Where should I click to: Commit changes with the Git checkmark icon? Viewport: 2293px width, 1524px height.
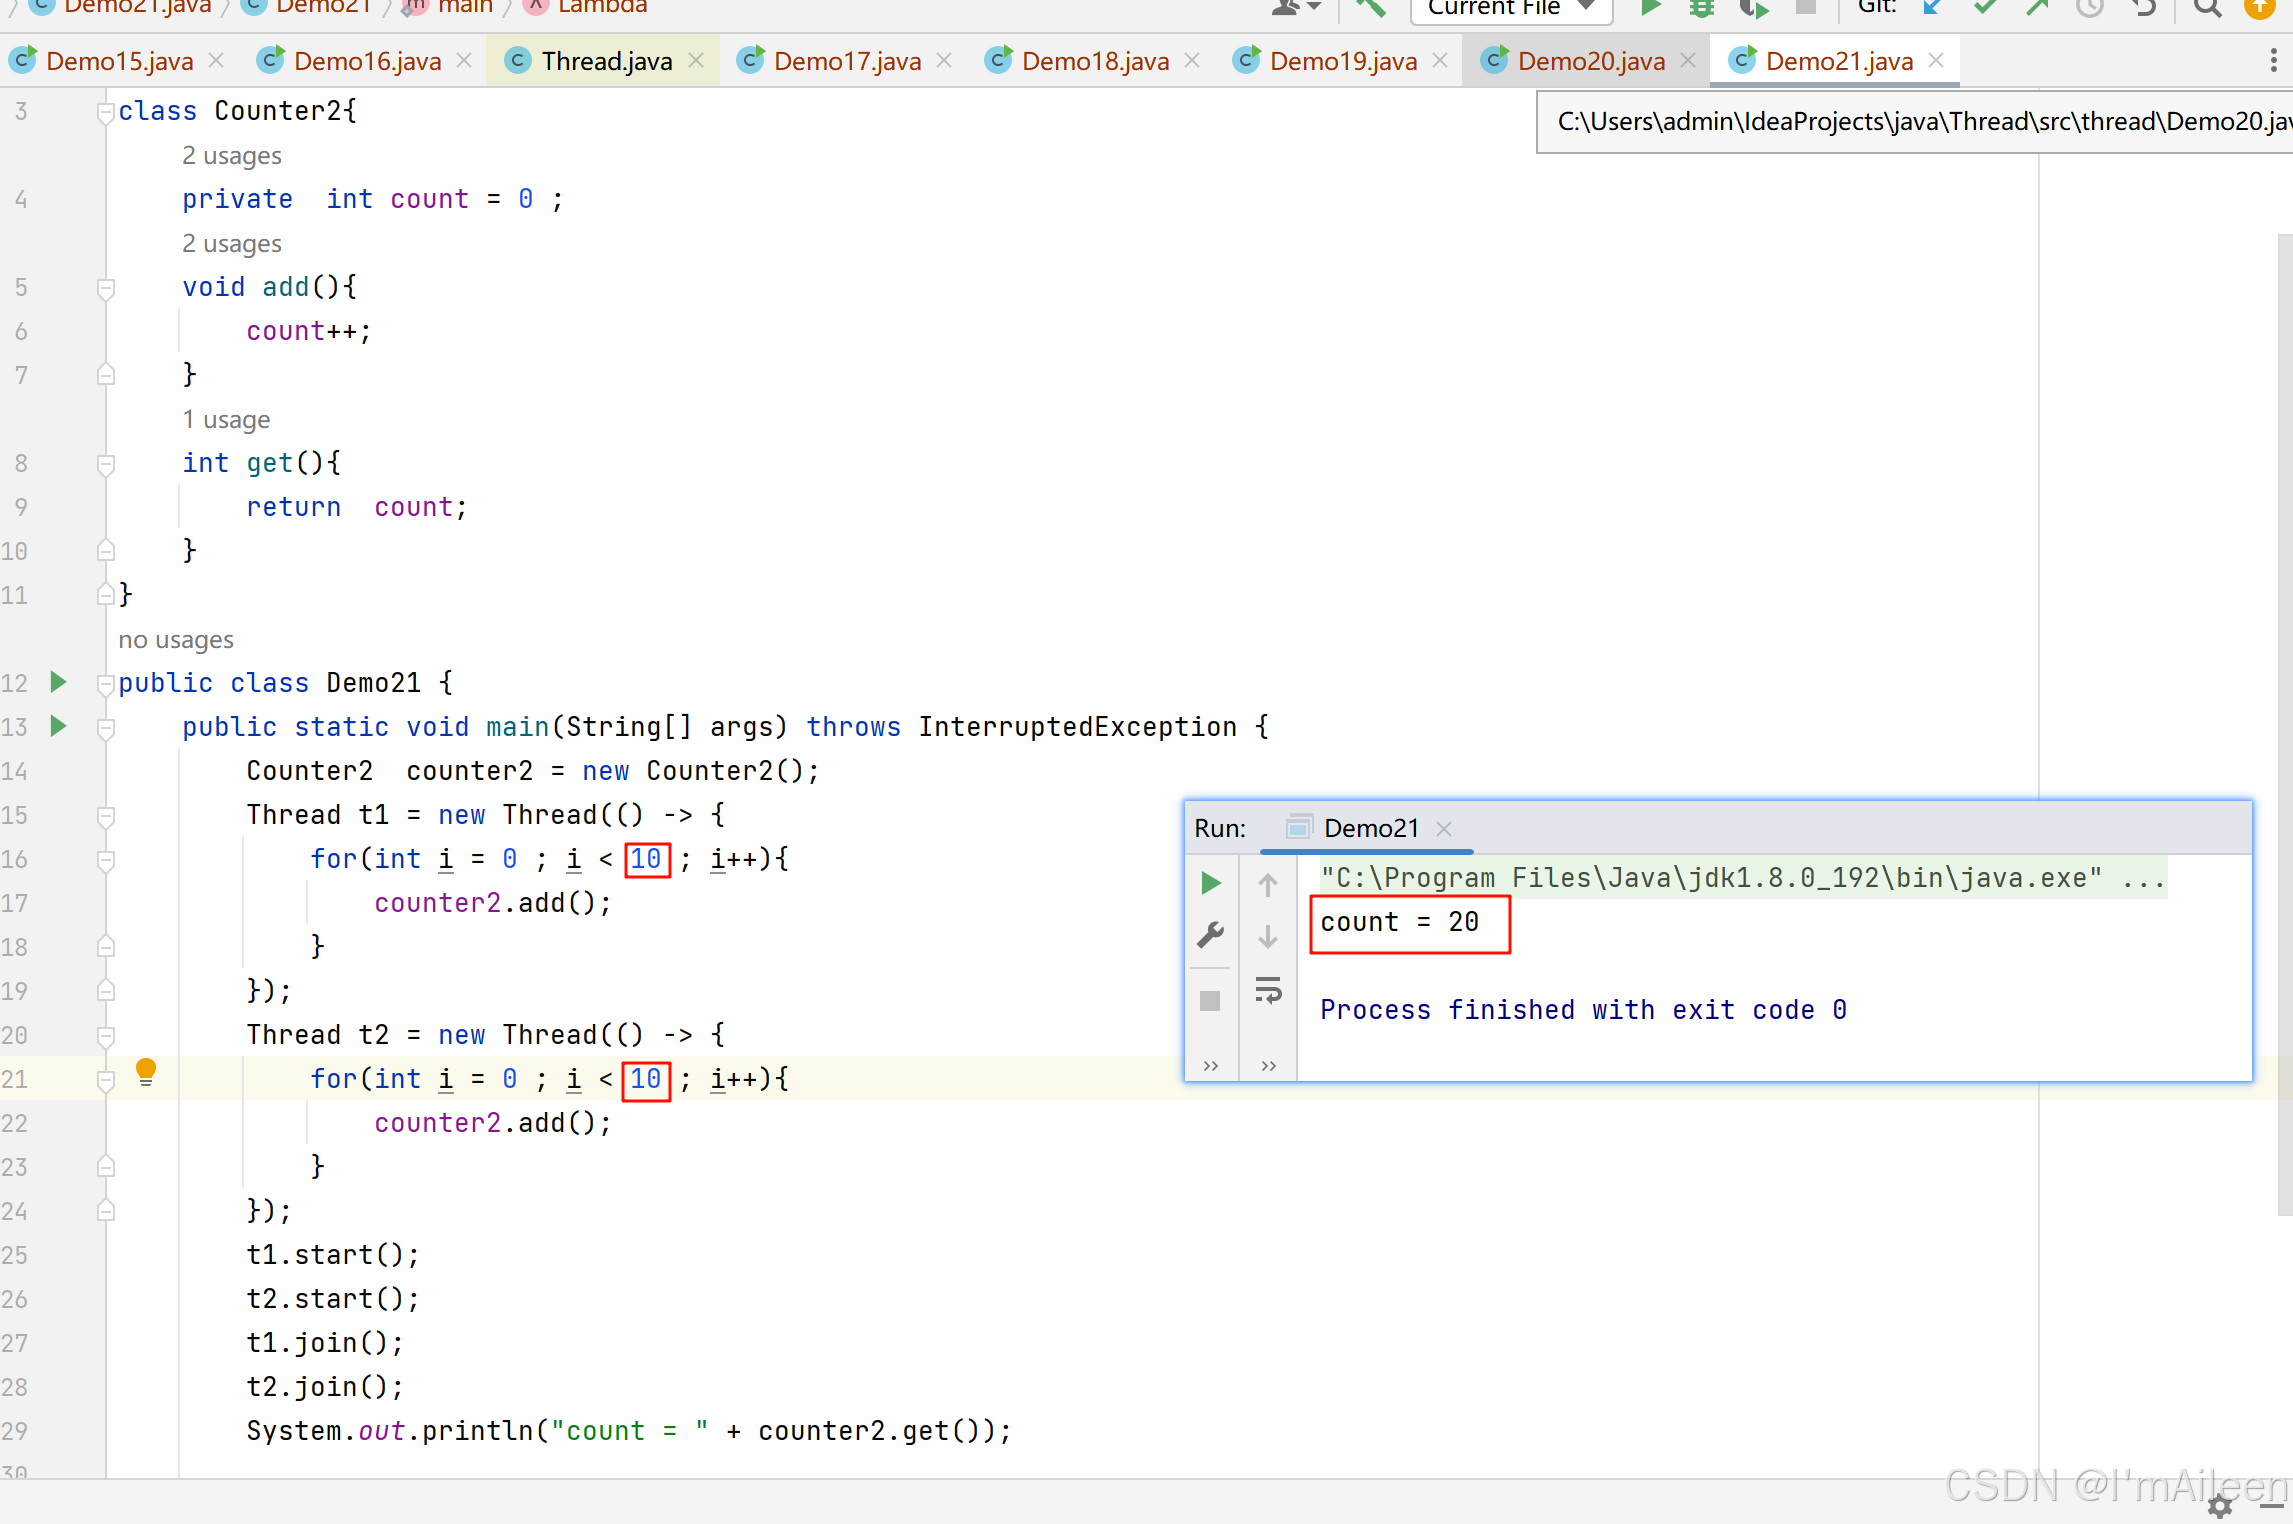point(1985,8)
